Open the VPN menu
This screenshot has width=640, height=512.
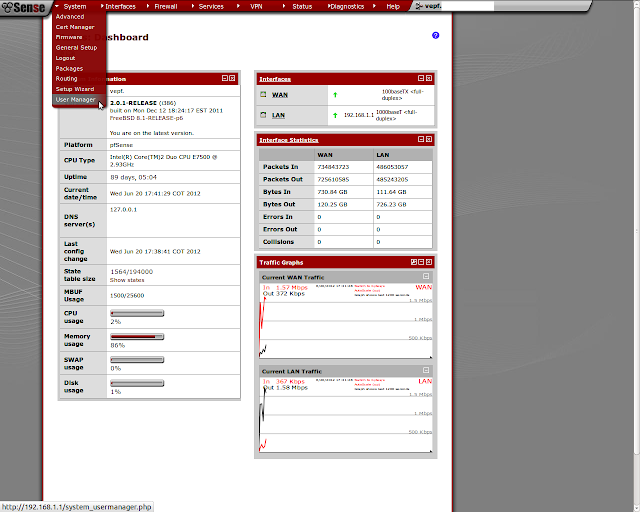click(x=256, y=7)
